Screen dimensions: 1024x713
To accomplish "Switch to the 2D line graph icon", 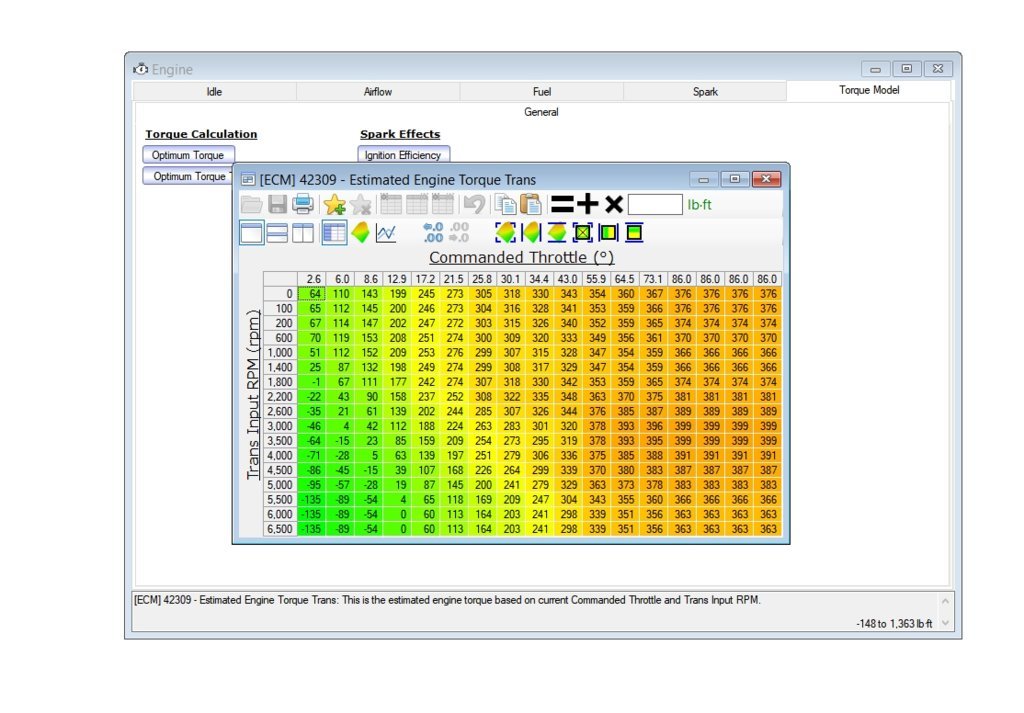I will (x=386, y=233).
